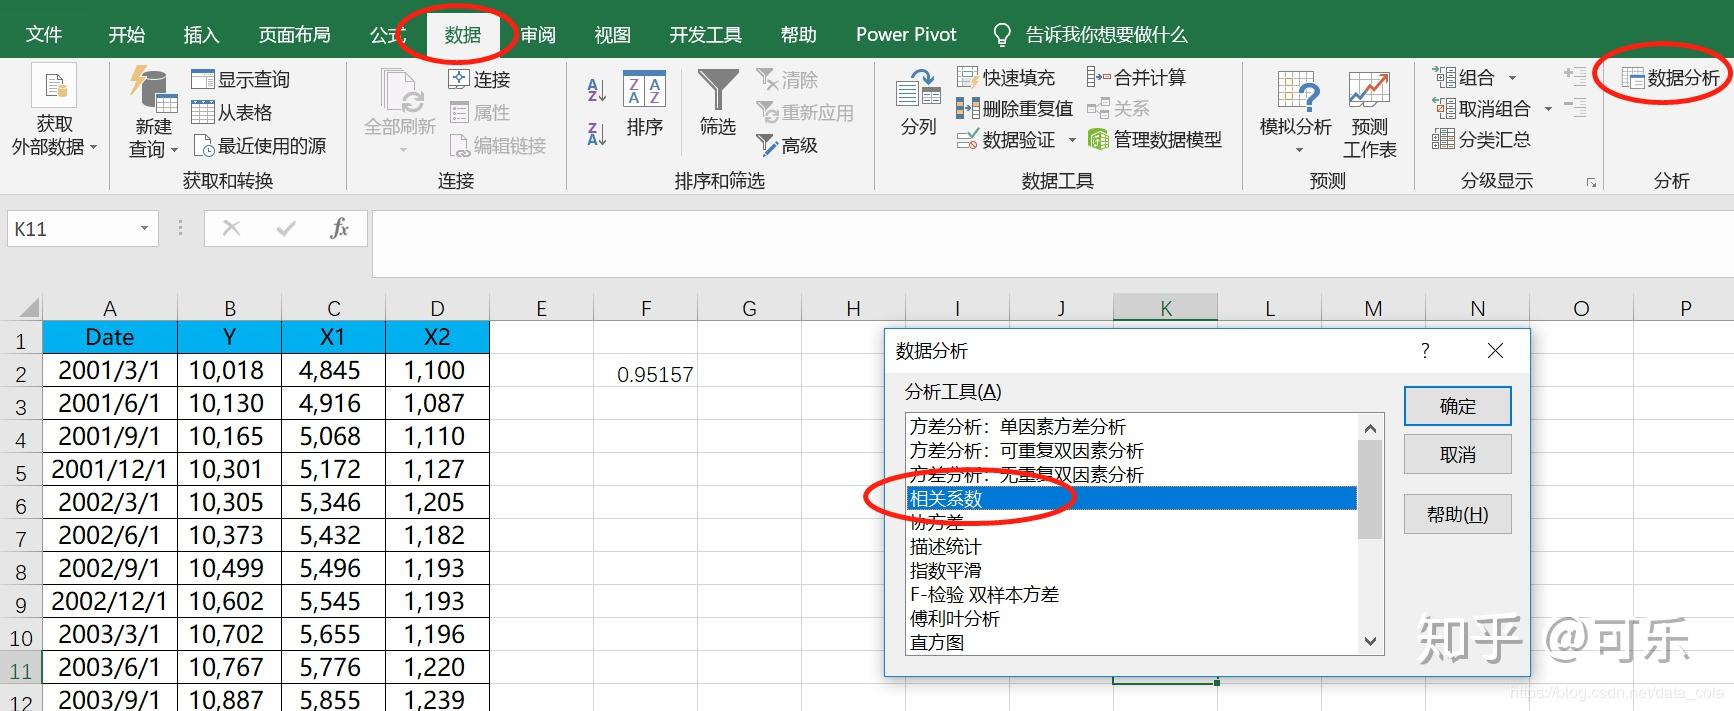Sort descending Z to A icon
Viewport: 1734px width, 711px height.
pos(597,134)
